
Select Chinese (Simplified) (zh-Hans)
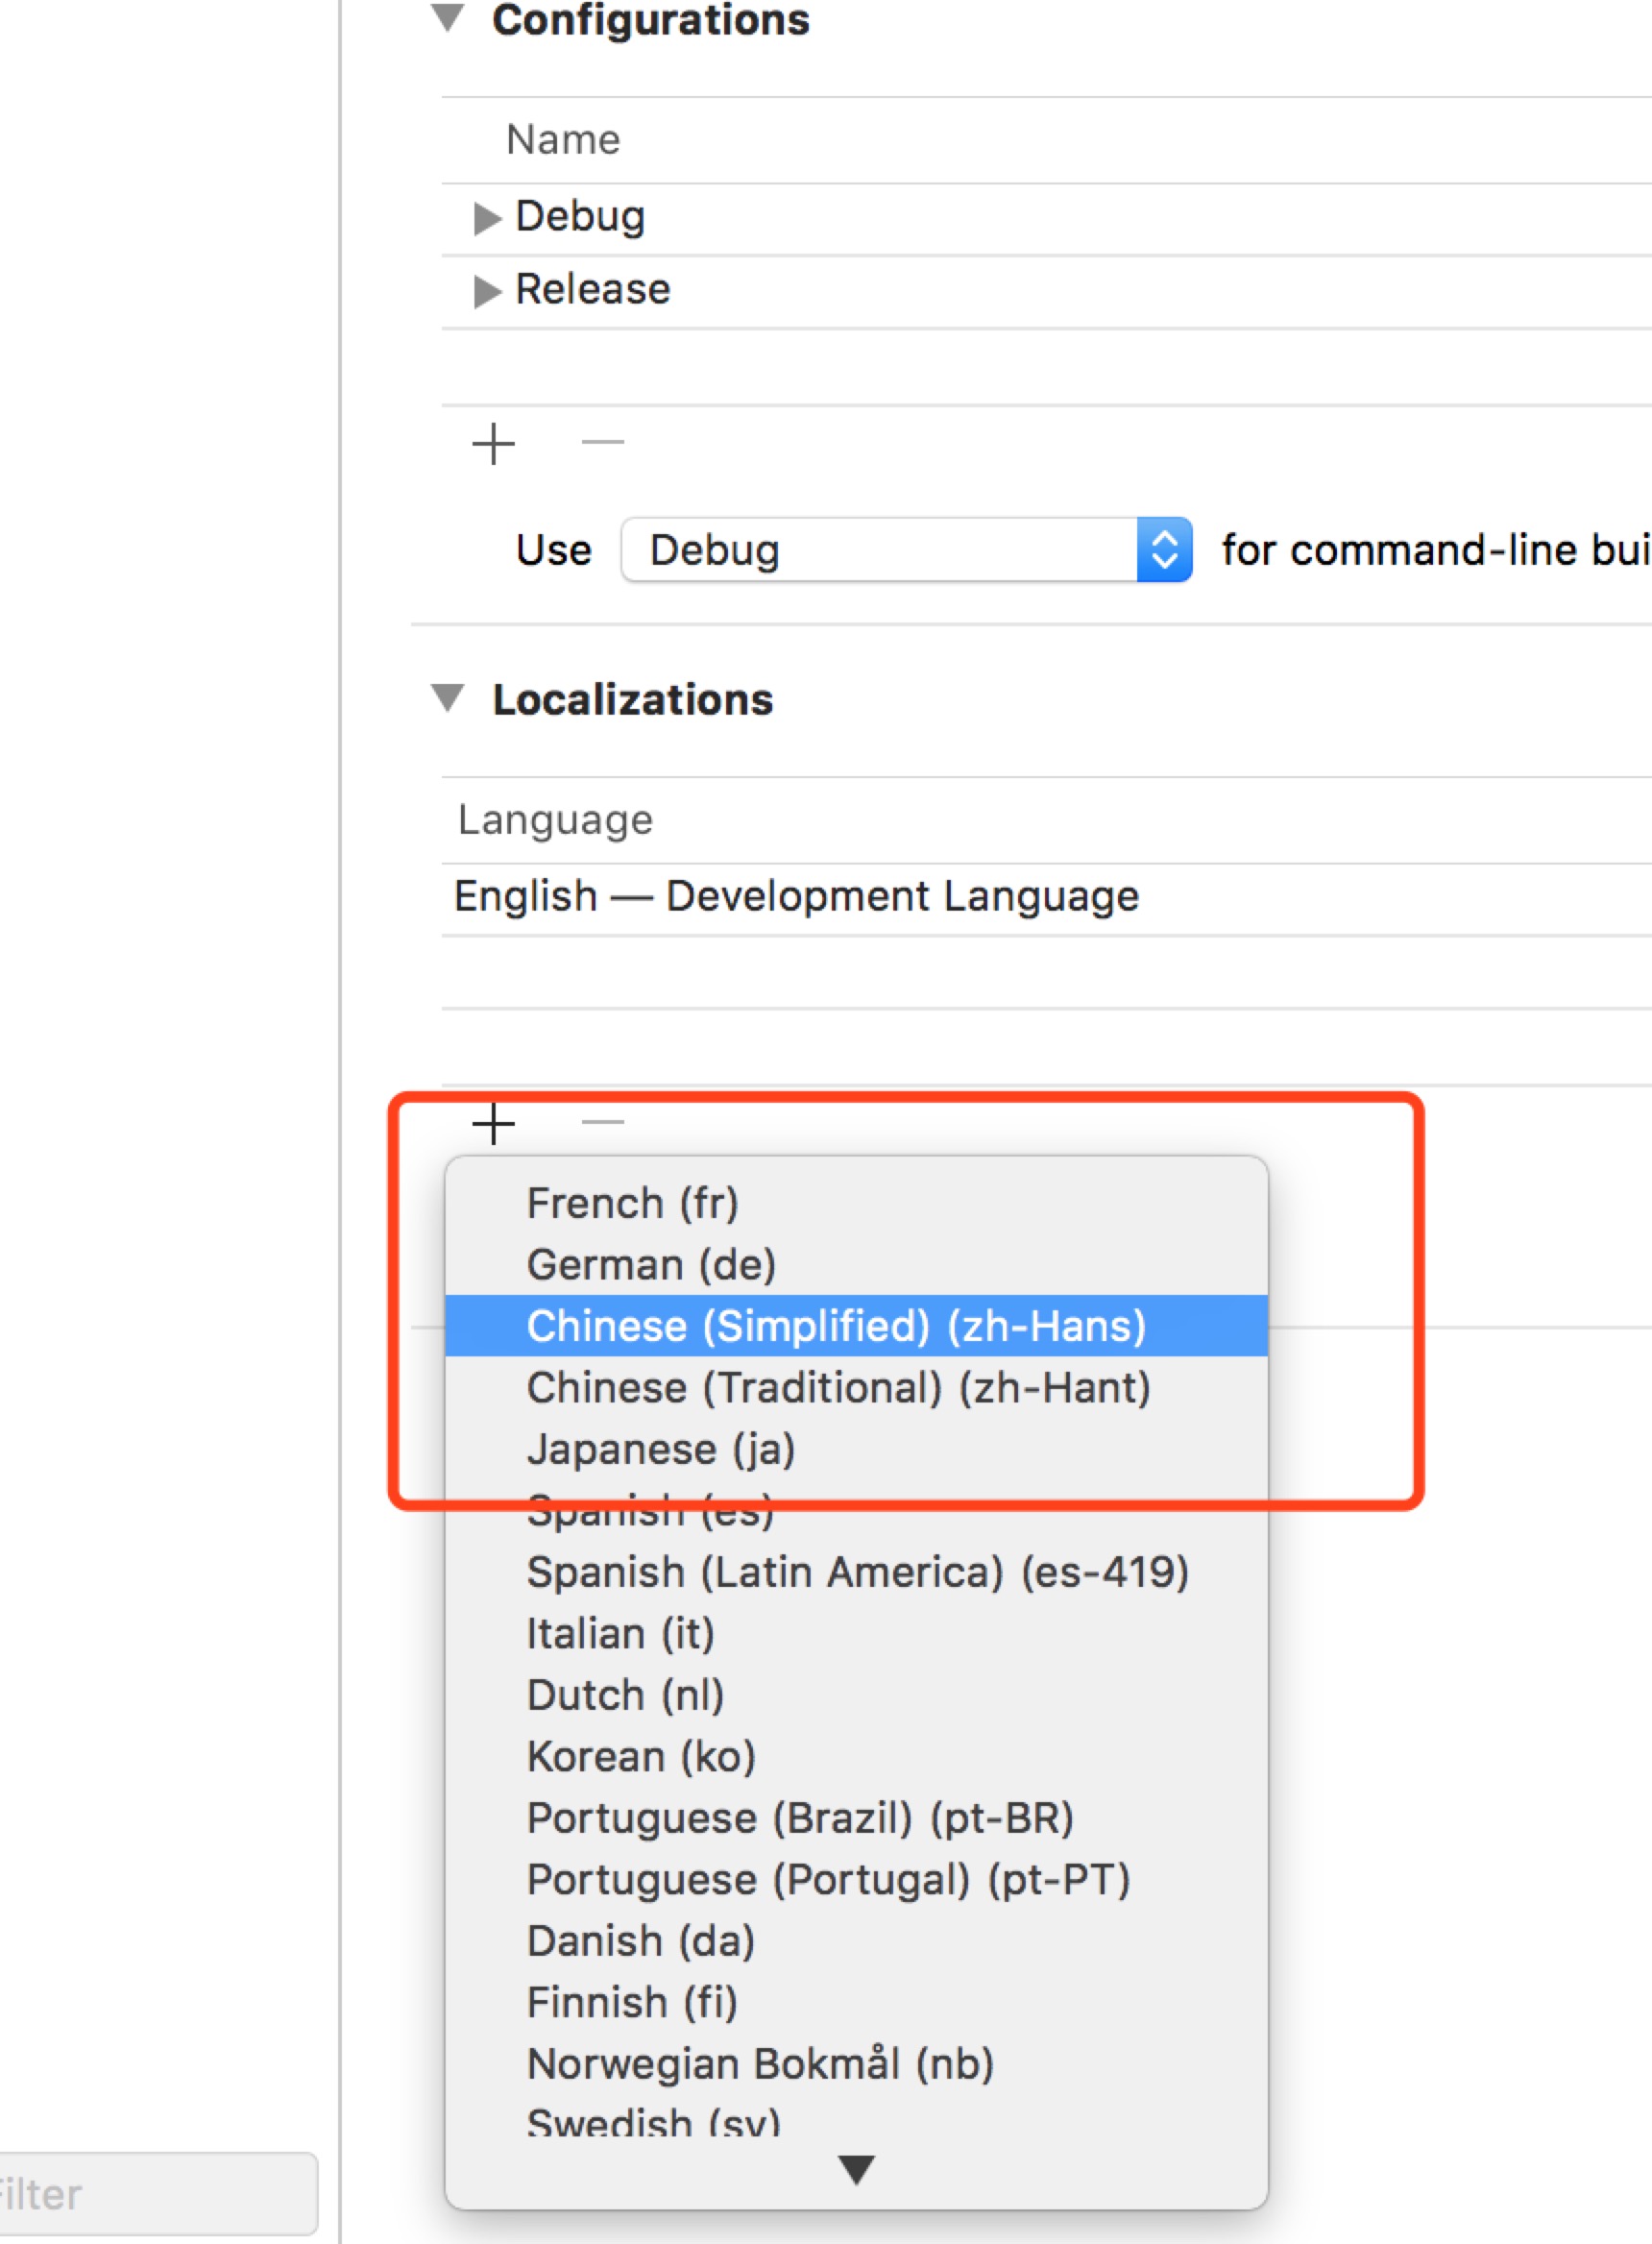[836, 1326]
